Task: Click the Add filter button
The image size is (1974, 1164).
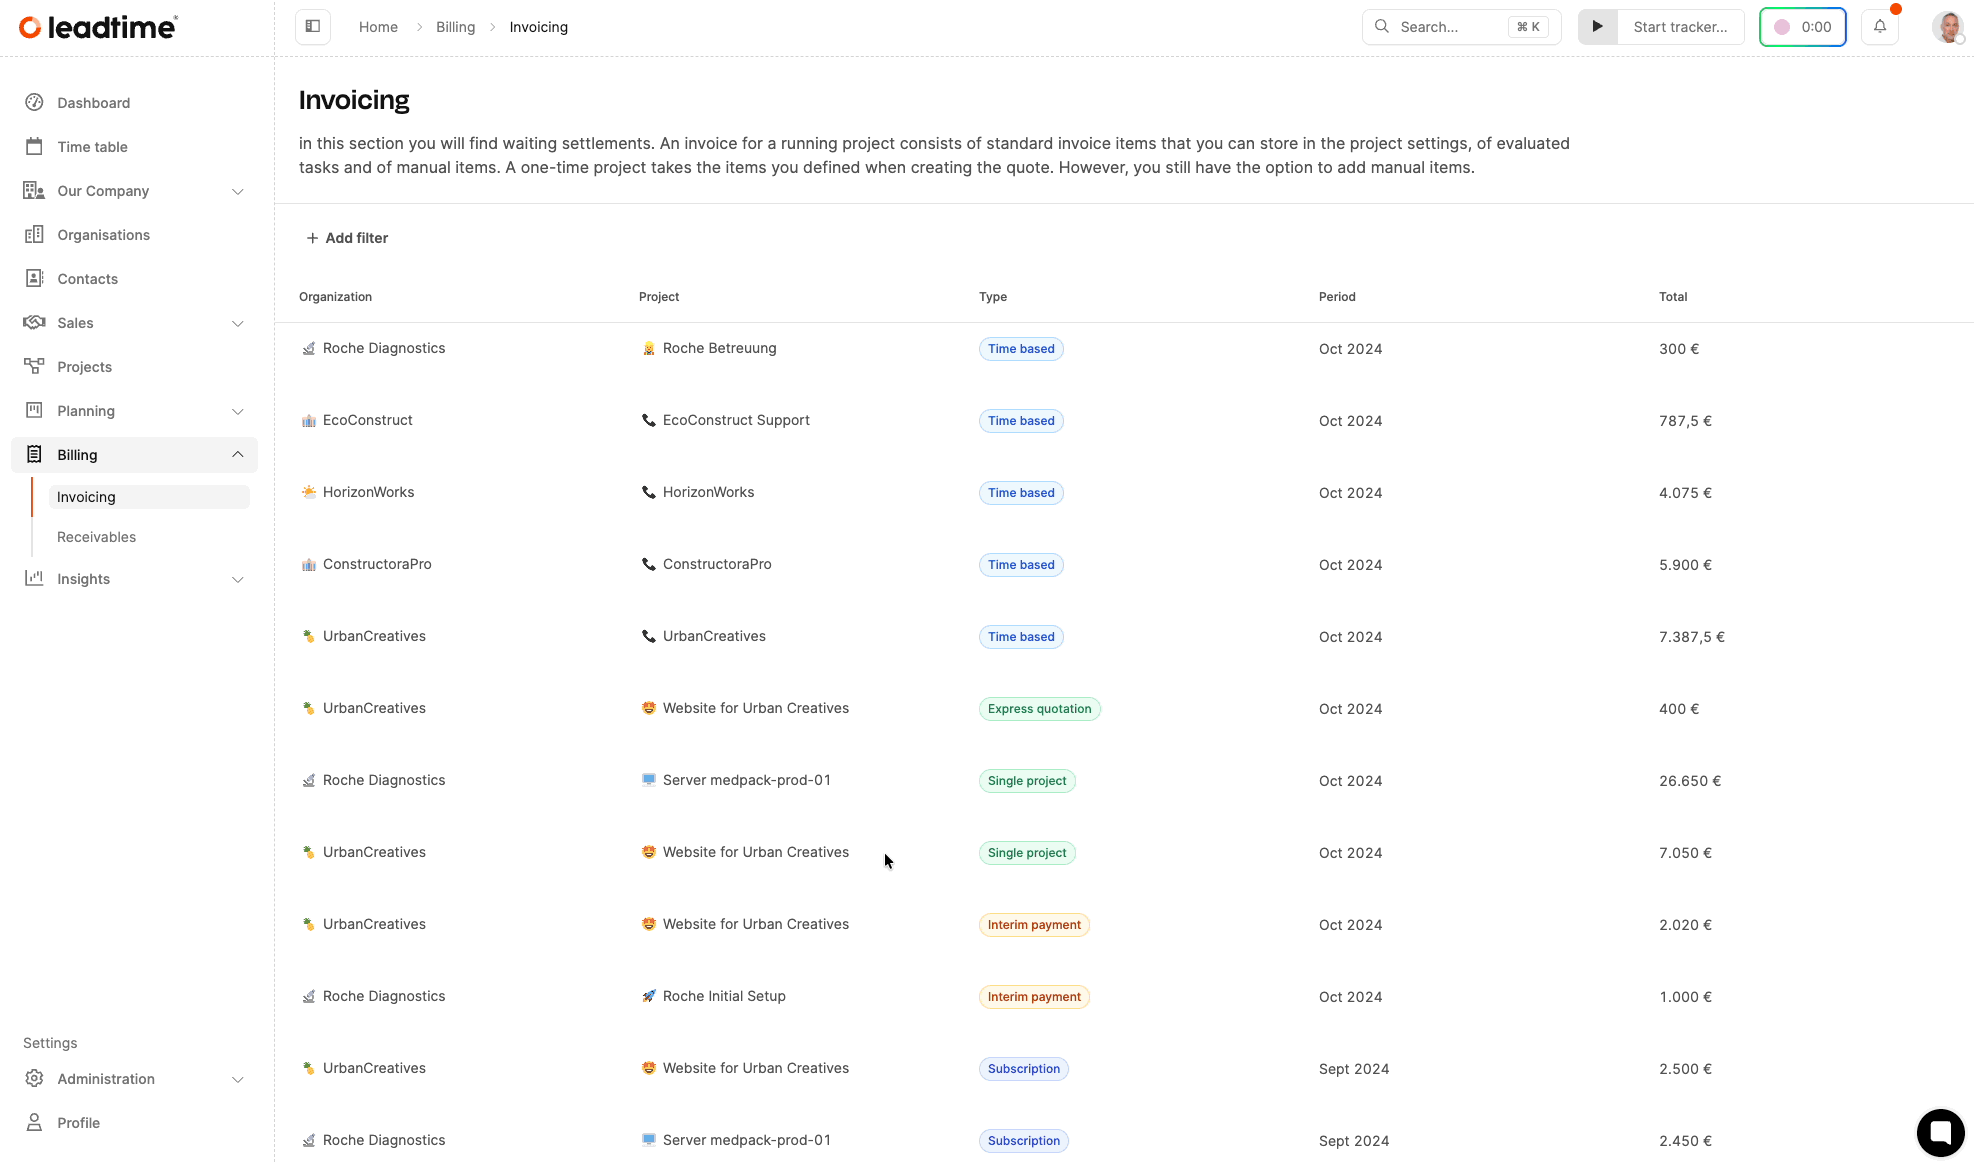Action: [347, 238]
